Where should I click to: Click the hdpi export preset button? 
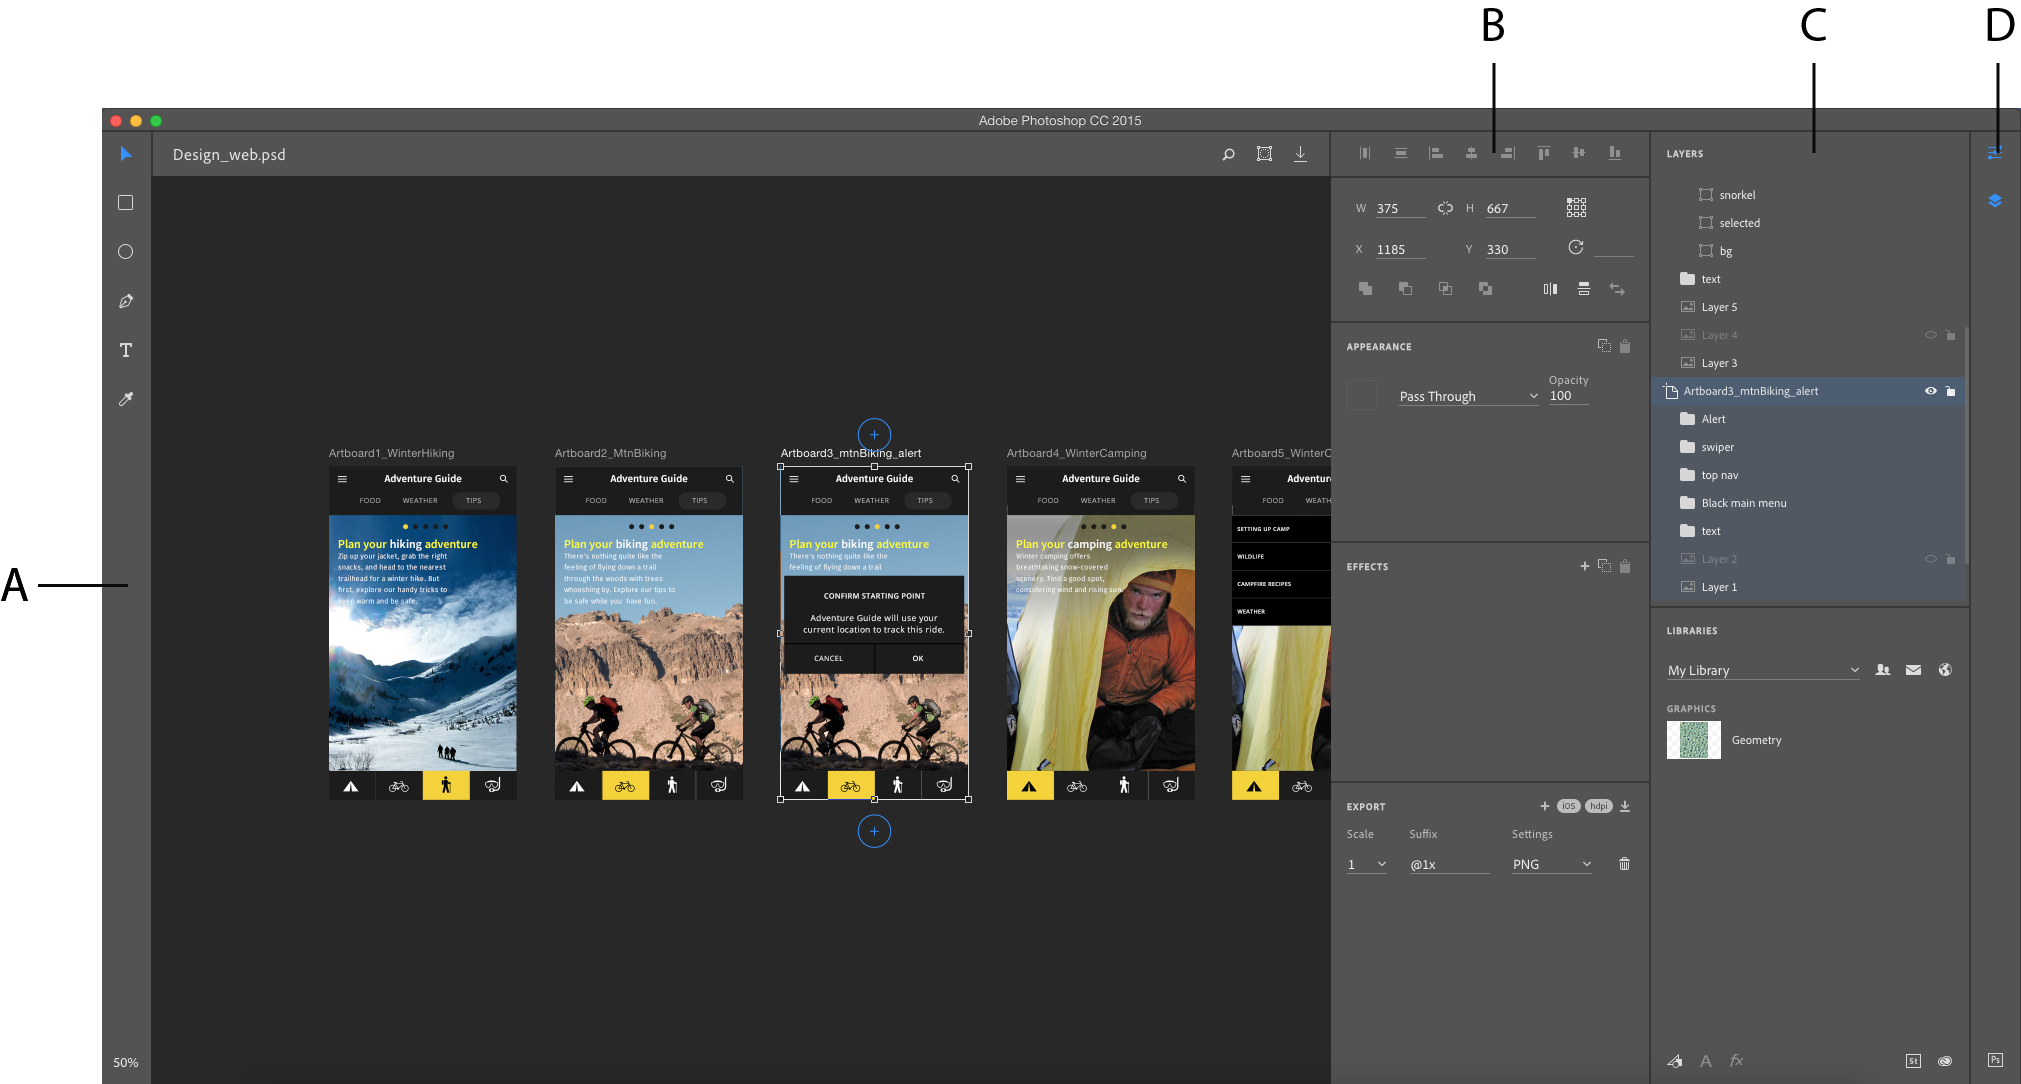point(1598,806)
